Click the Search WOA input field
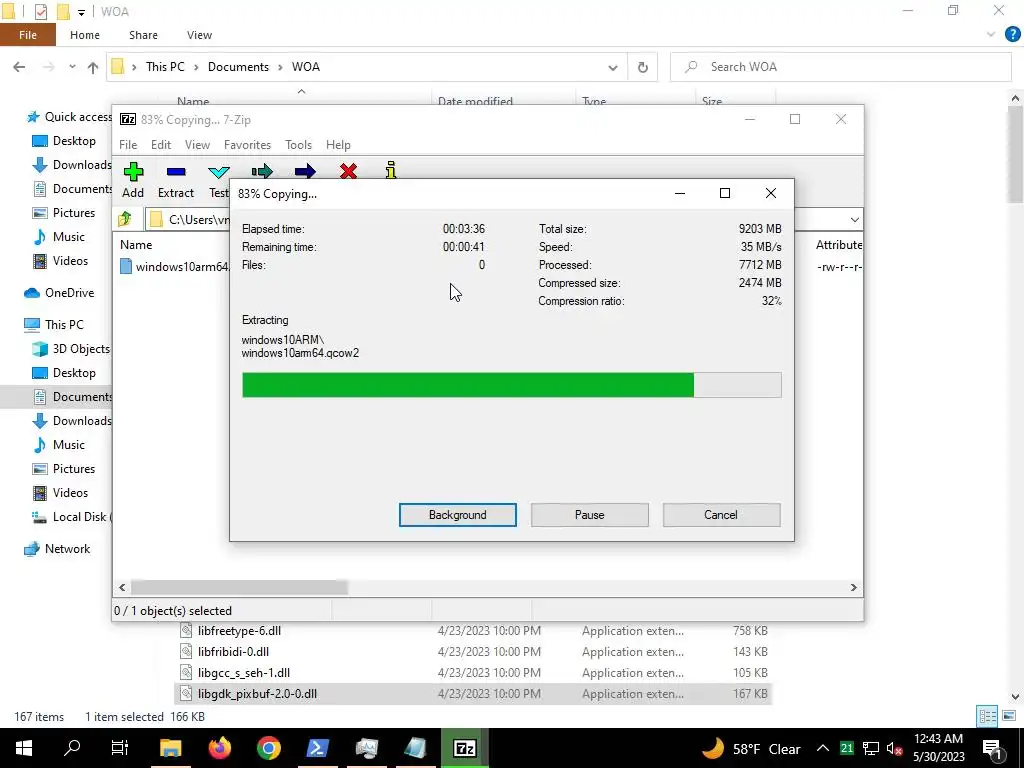Viewport: 1024px width, 768px height. [841, 67]
